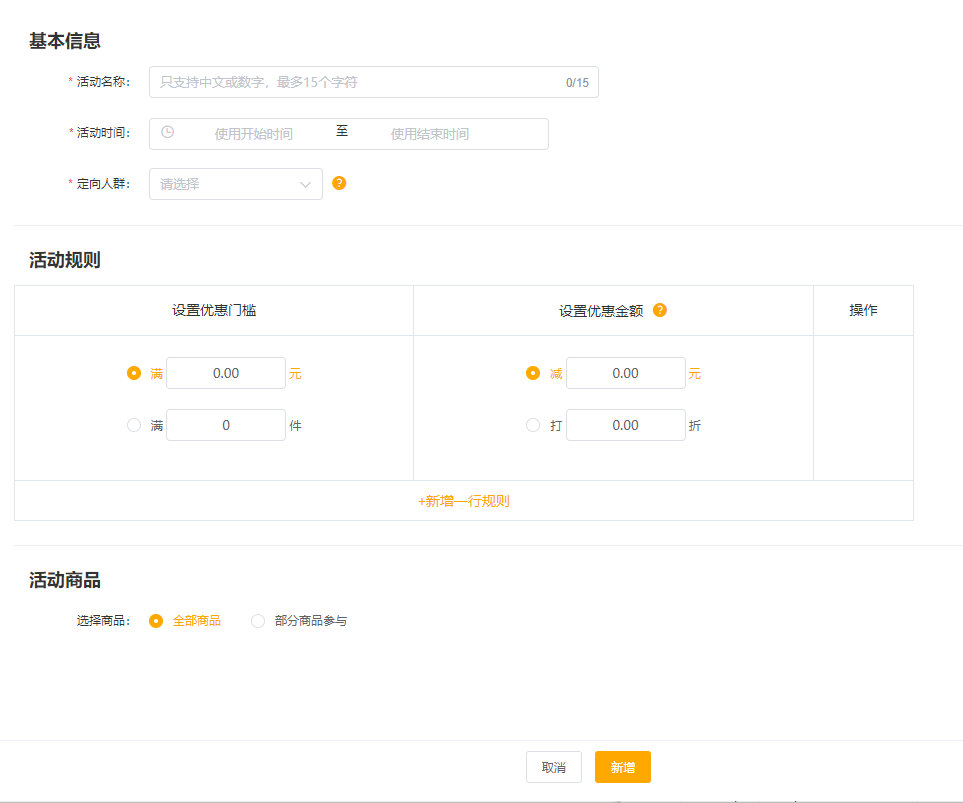Choose 全部商品 radio option

(156, 621)
